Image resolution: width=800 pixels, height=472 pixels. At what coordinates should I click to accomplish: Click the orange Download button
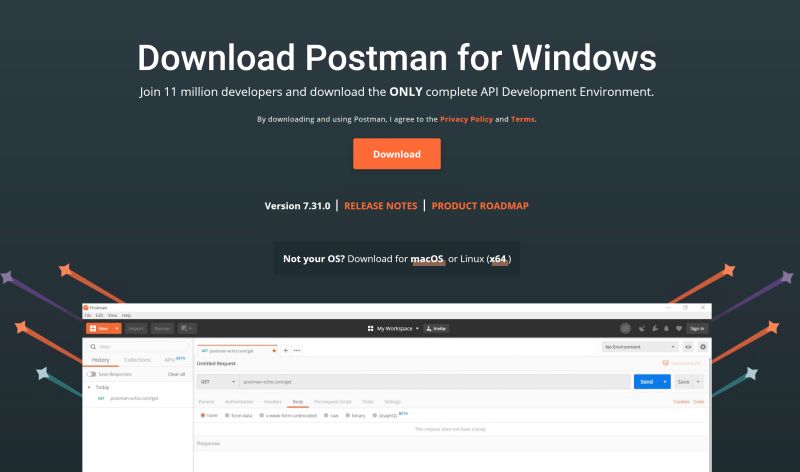396,154
